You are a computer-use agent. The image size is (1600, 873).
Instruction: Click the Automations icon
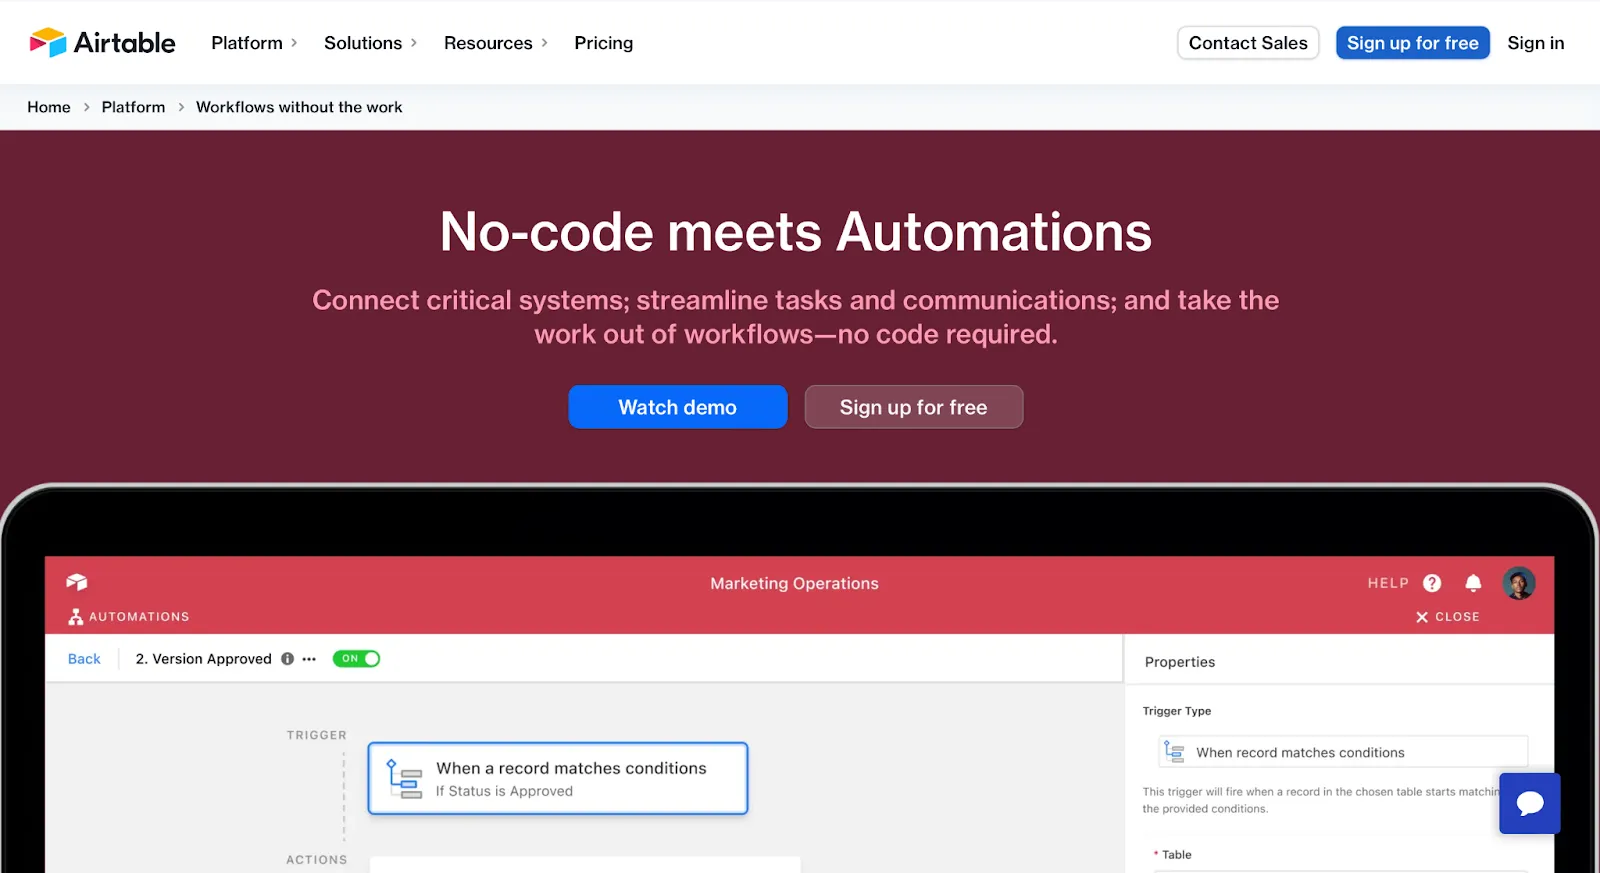coord(75,617)
